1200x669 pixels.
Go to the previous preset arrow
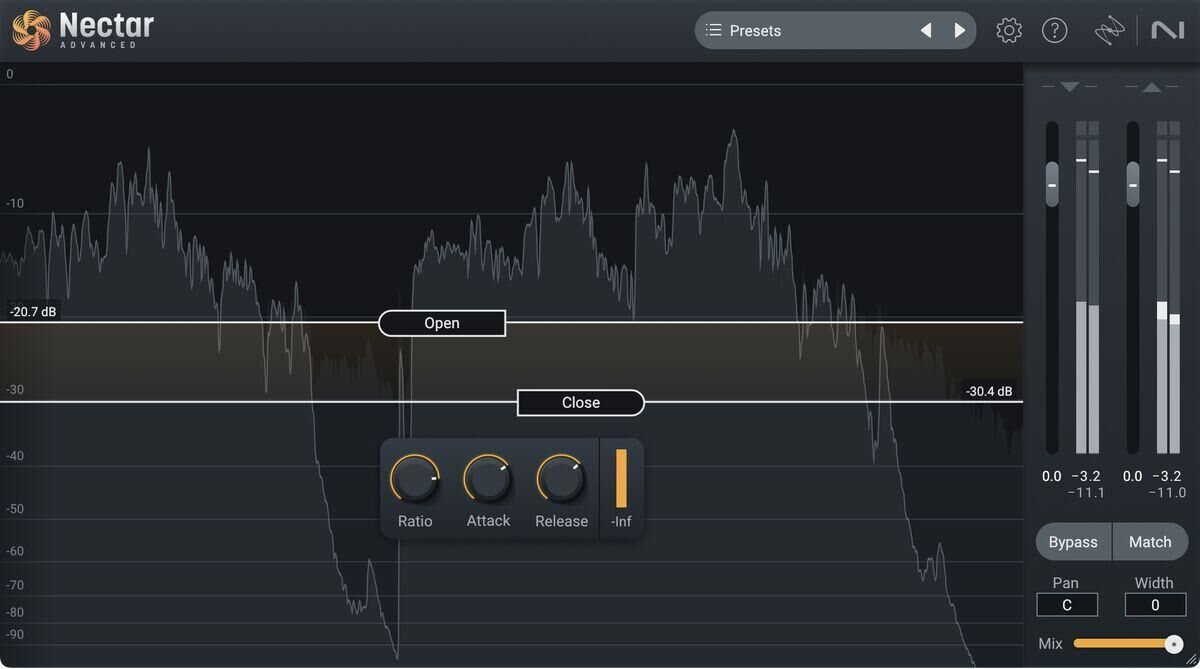(x=926, y=31)
